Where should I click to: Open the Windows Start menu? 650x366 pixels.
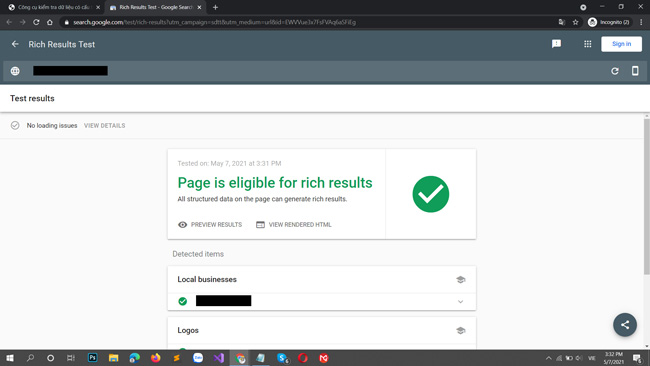coord(10,358)
